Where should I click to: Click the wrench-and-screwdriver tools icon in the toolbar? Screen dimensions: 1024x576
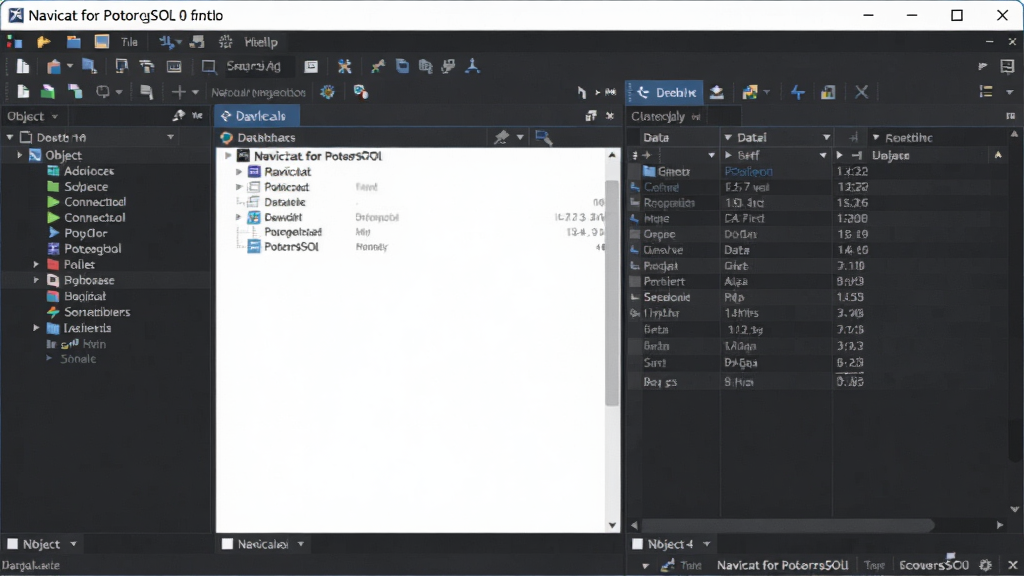coord(344,66)
